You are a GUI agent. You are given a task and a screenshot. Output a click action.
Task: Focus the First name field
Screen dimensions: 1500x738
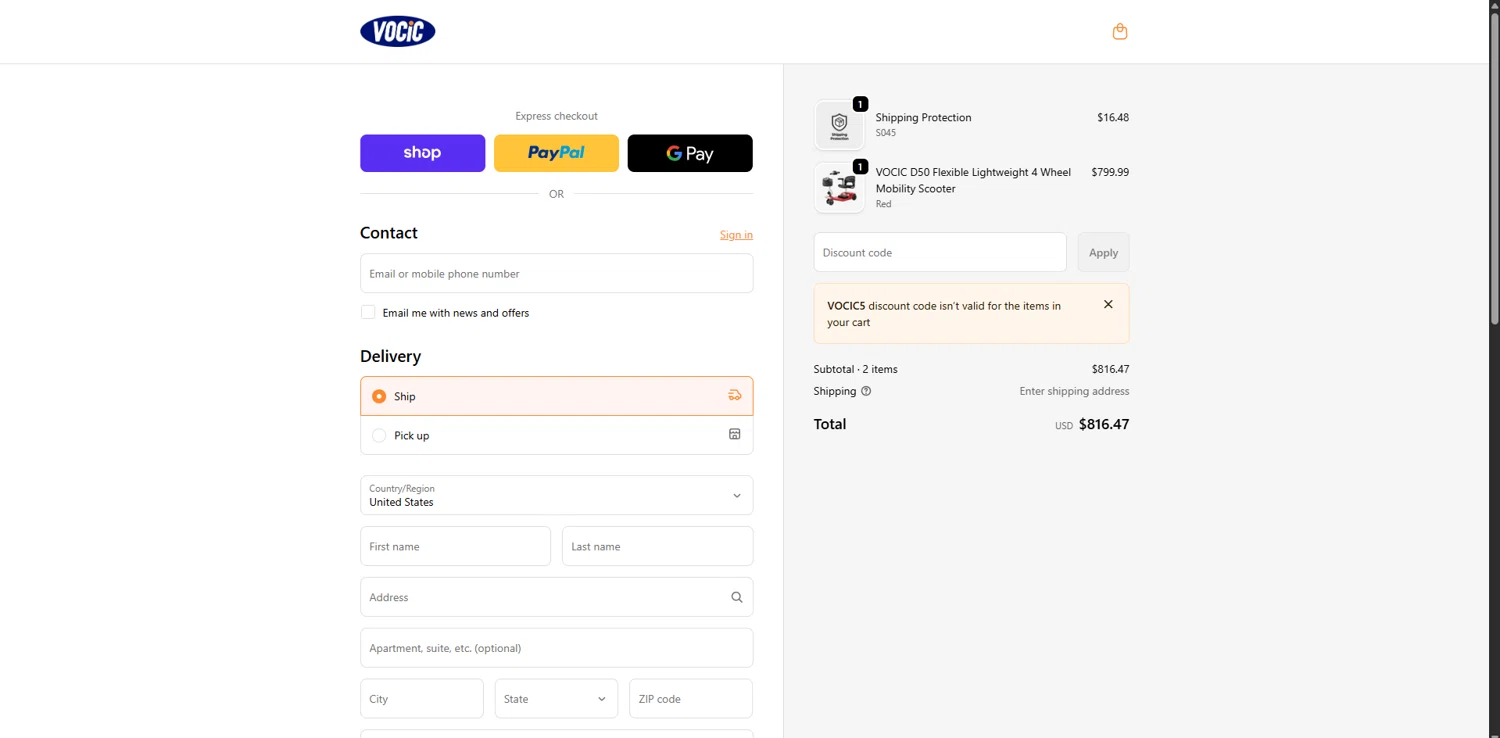[455, 546]
